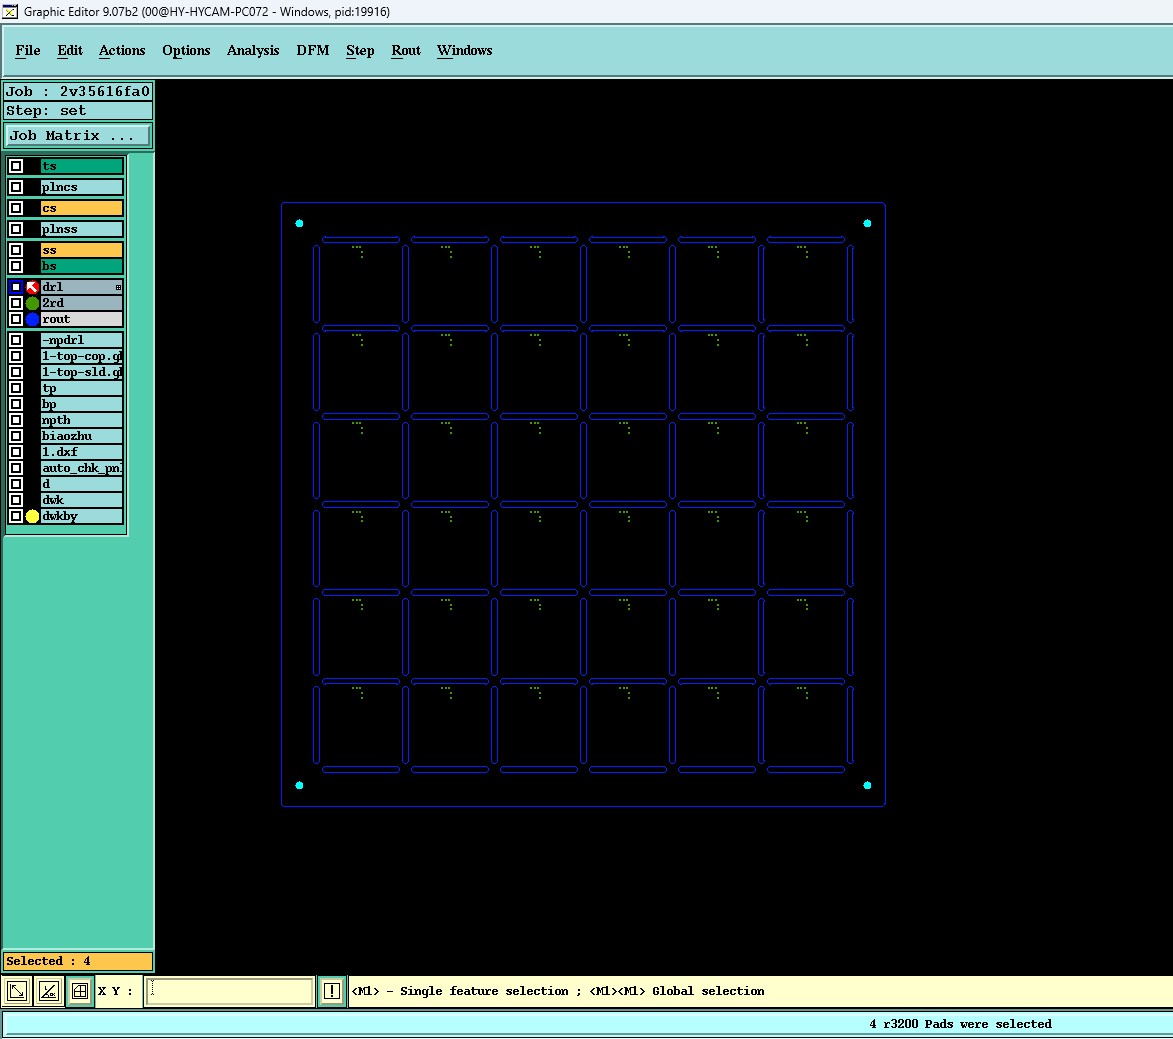
Task: Toggle the npth layer checkbox
Action: tap(16, 420)
